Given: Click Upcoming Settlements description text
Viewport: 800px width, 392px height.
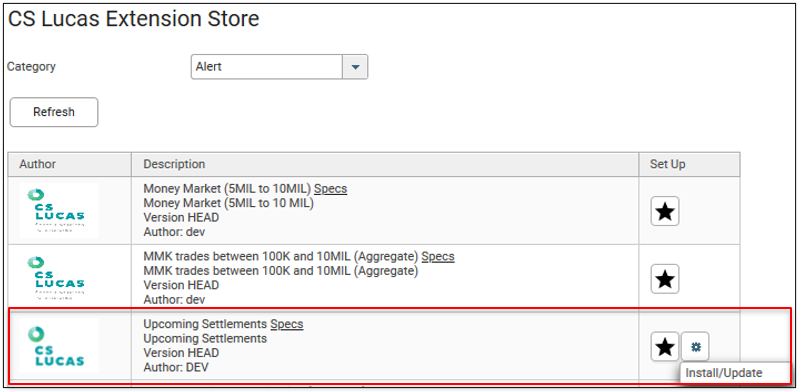Looking at the screenshot, I should point(205,338).
